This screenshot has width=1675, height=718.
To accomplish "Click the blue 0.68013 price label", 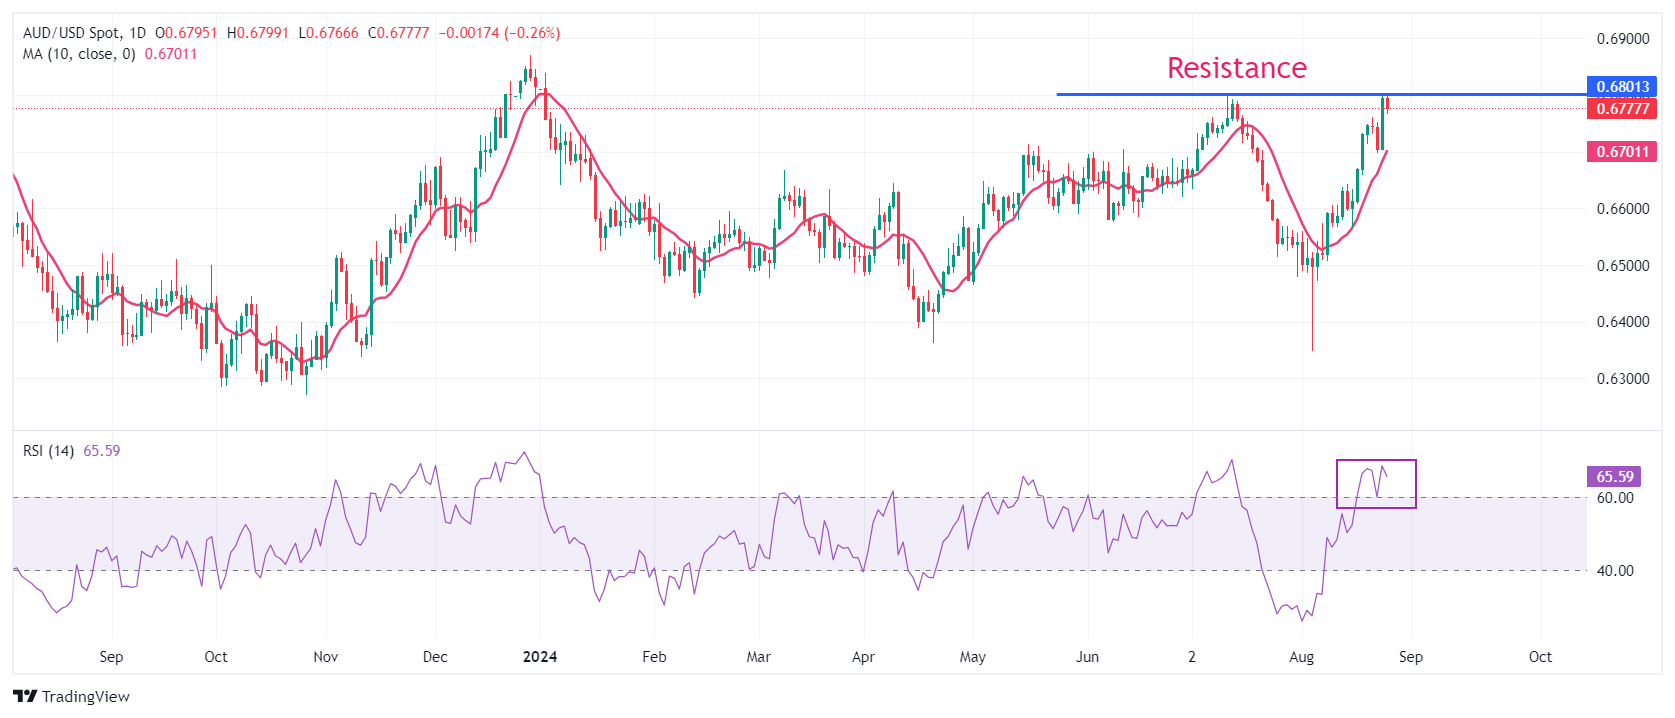I will [1621, 87].
